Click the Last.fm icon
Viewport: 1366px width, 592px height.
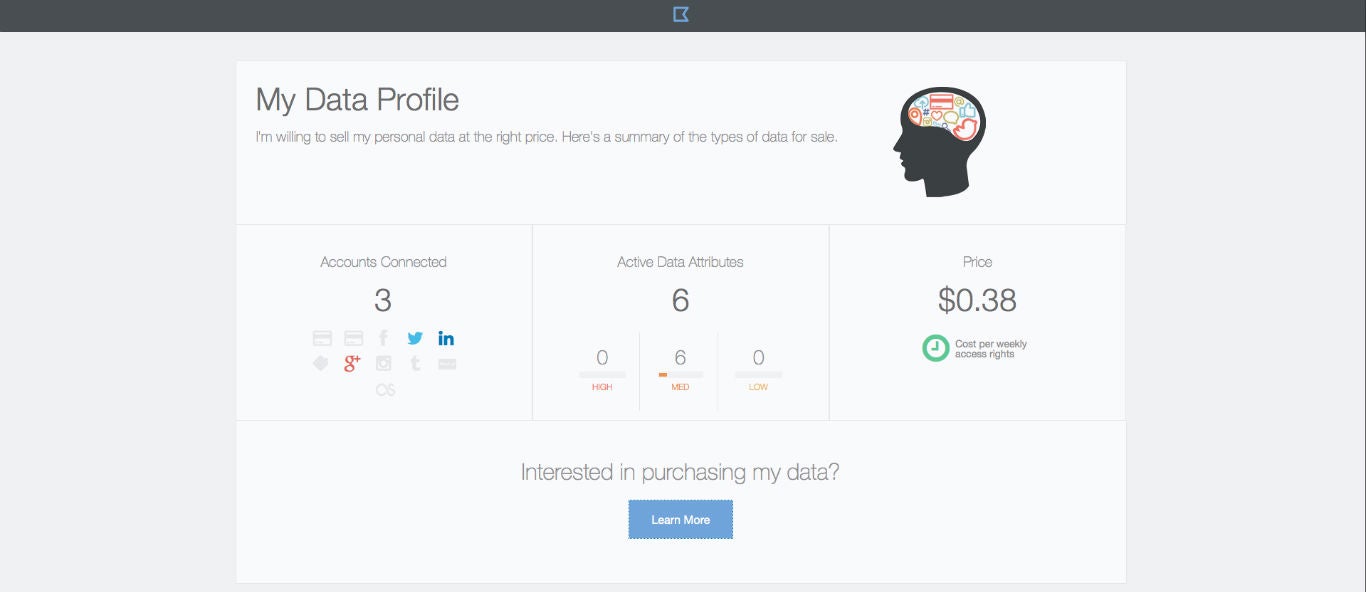(385, 390)
